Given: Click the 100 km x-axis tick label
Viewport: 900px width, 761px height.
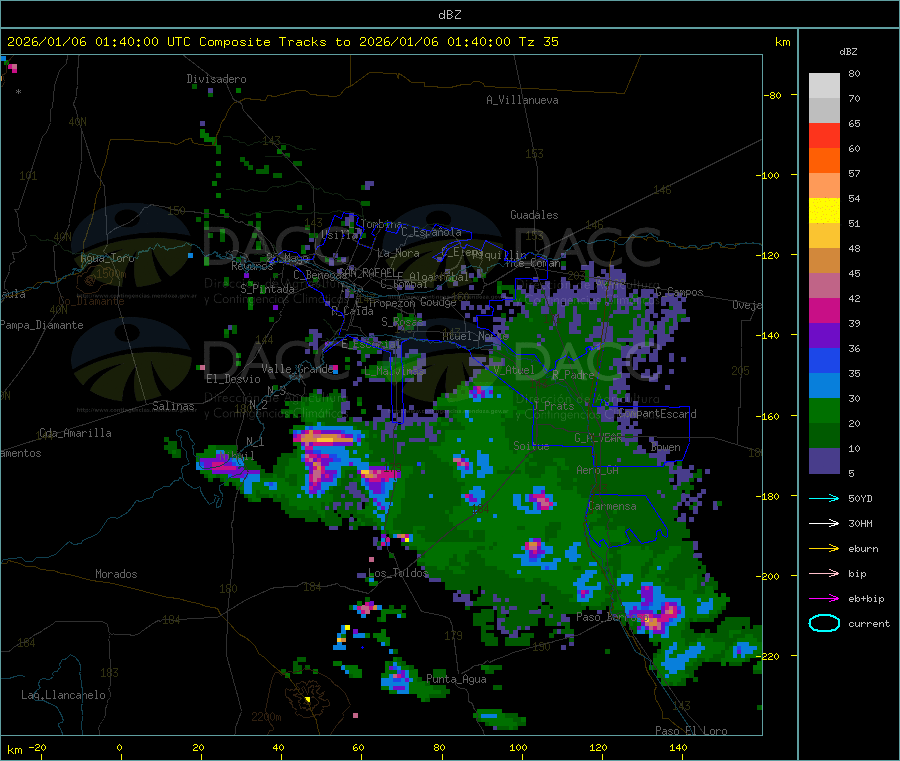Looking at the screenshot, I should click(518, 747).
